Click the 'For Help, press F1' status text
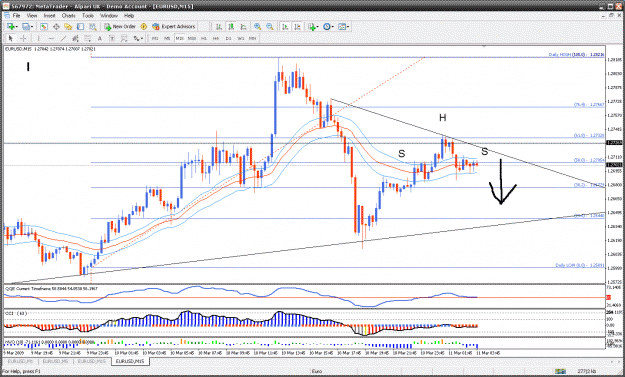Screen dimensions: 625x377 pos(22,371)
